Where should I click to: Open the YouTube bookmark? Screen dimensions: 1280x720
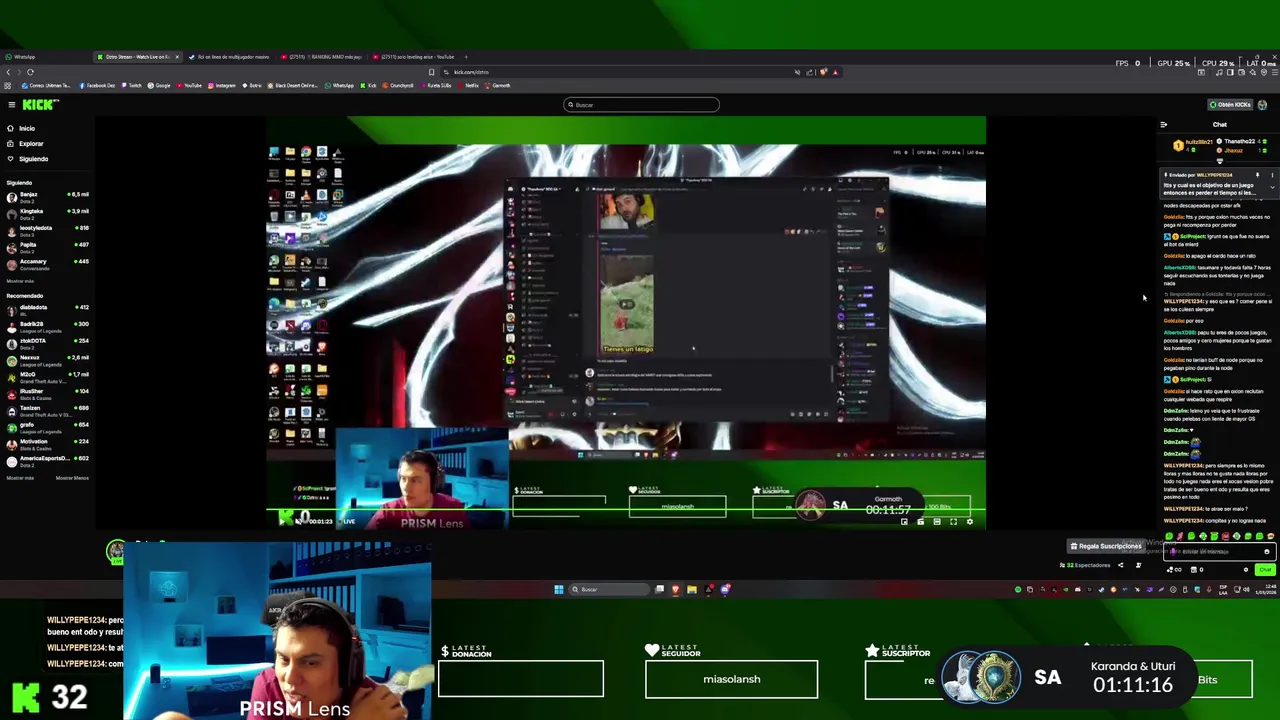click(x=188, y=85)
